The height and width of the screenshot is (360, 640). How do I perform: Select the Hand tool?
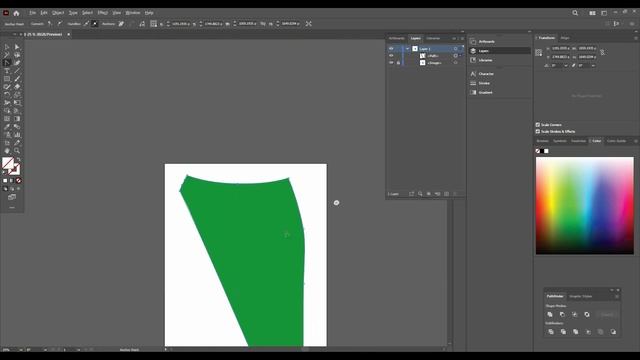click(7, 151)
